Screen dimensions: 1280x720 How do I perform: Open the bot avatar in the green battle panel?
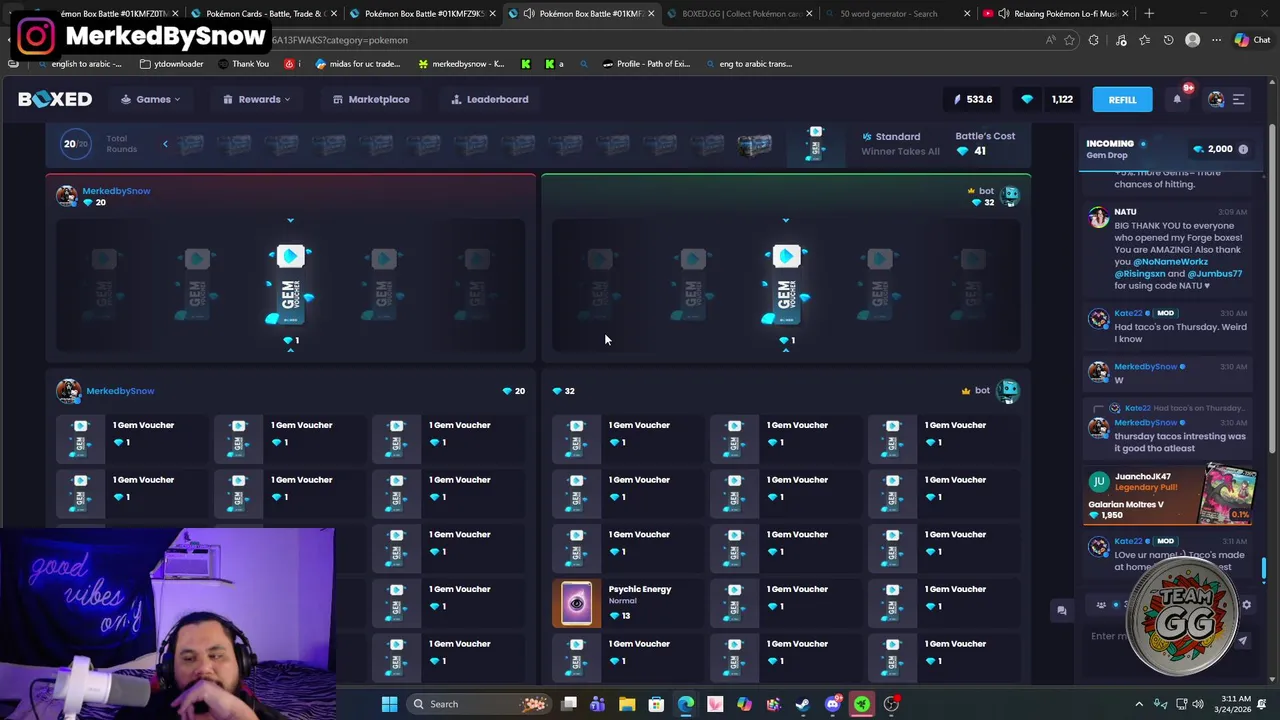[1009, 195]
